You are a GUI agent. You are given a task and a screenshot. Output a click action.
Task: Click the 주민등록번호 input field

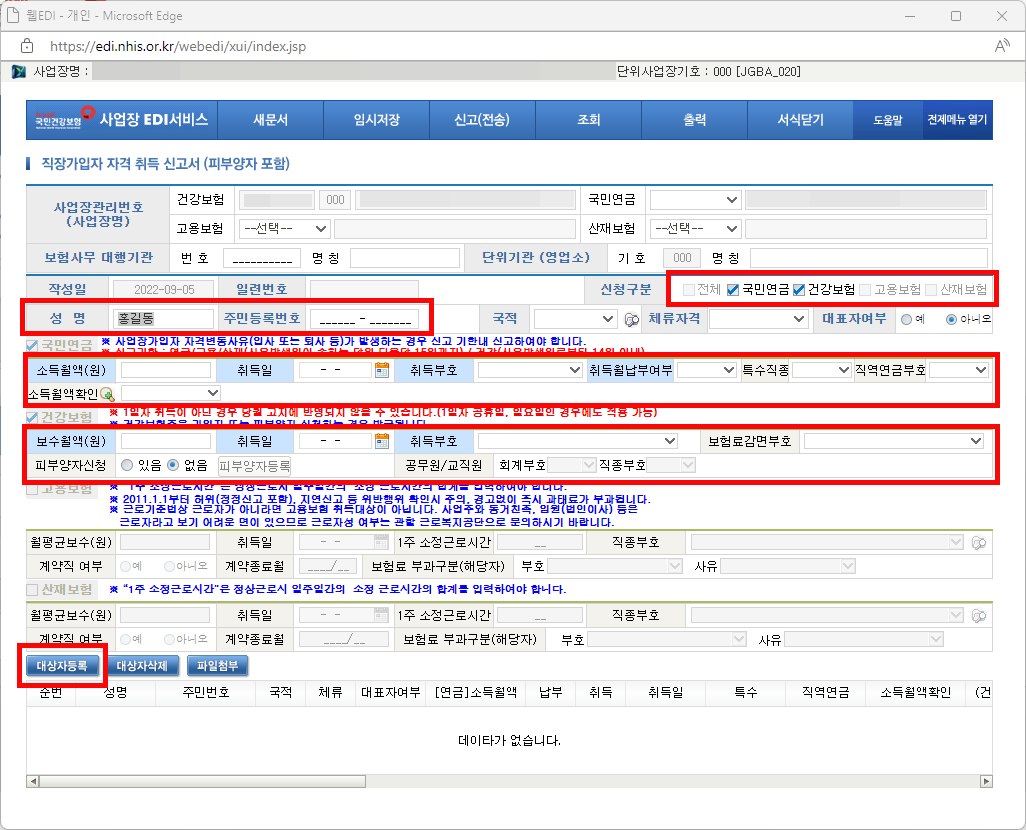[364, 319]
